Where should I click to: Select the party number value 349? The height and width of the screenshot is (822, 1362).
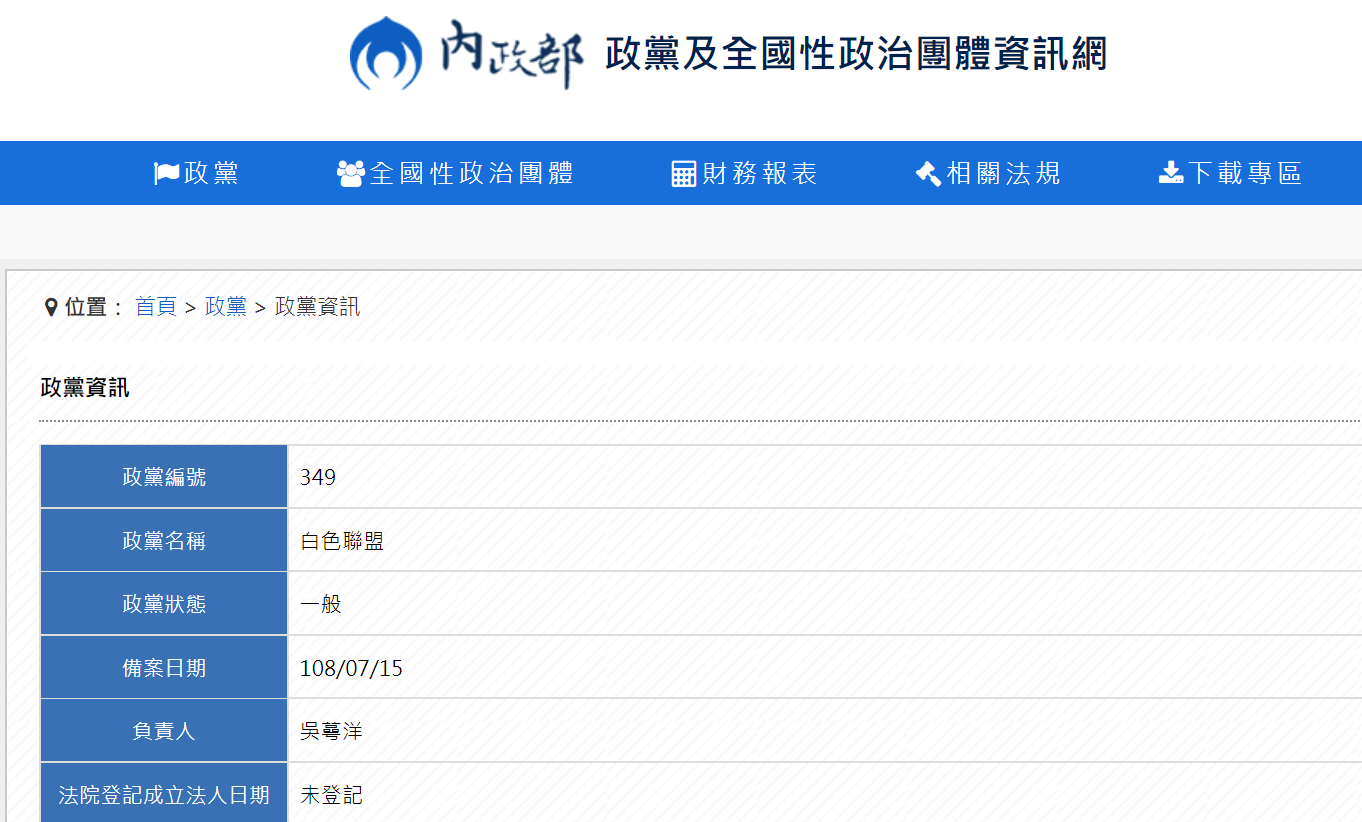[x=318, y=477]
